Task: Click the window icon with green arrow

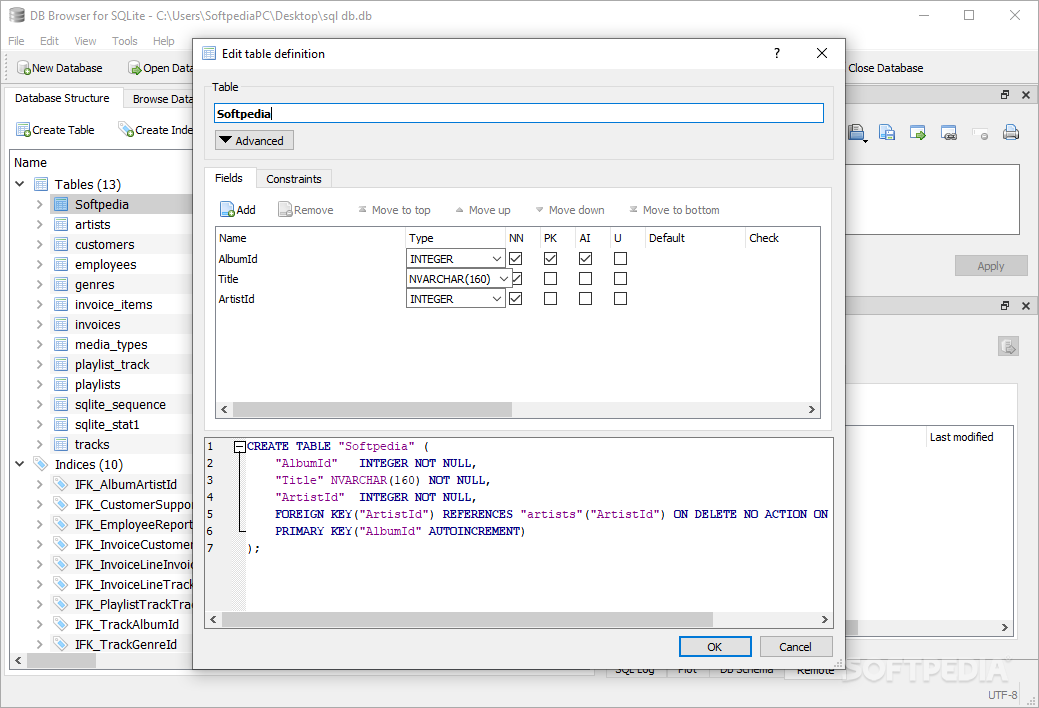Action: coord(918,133)
